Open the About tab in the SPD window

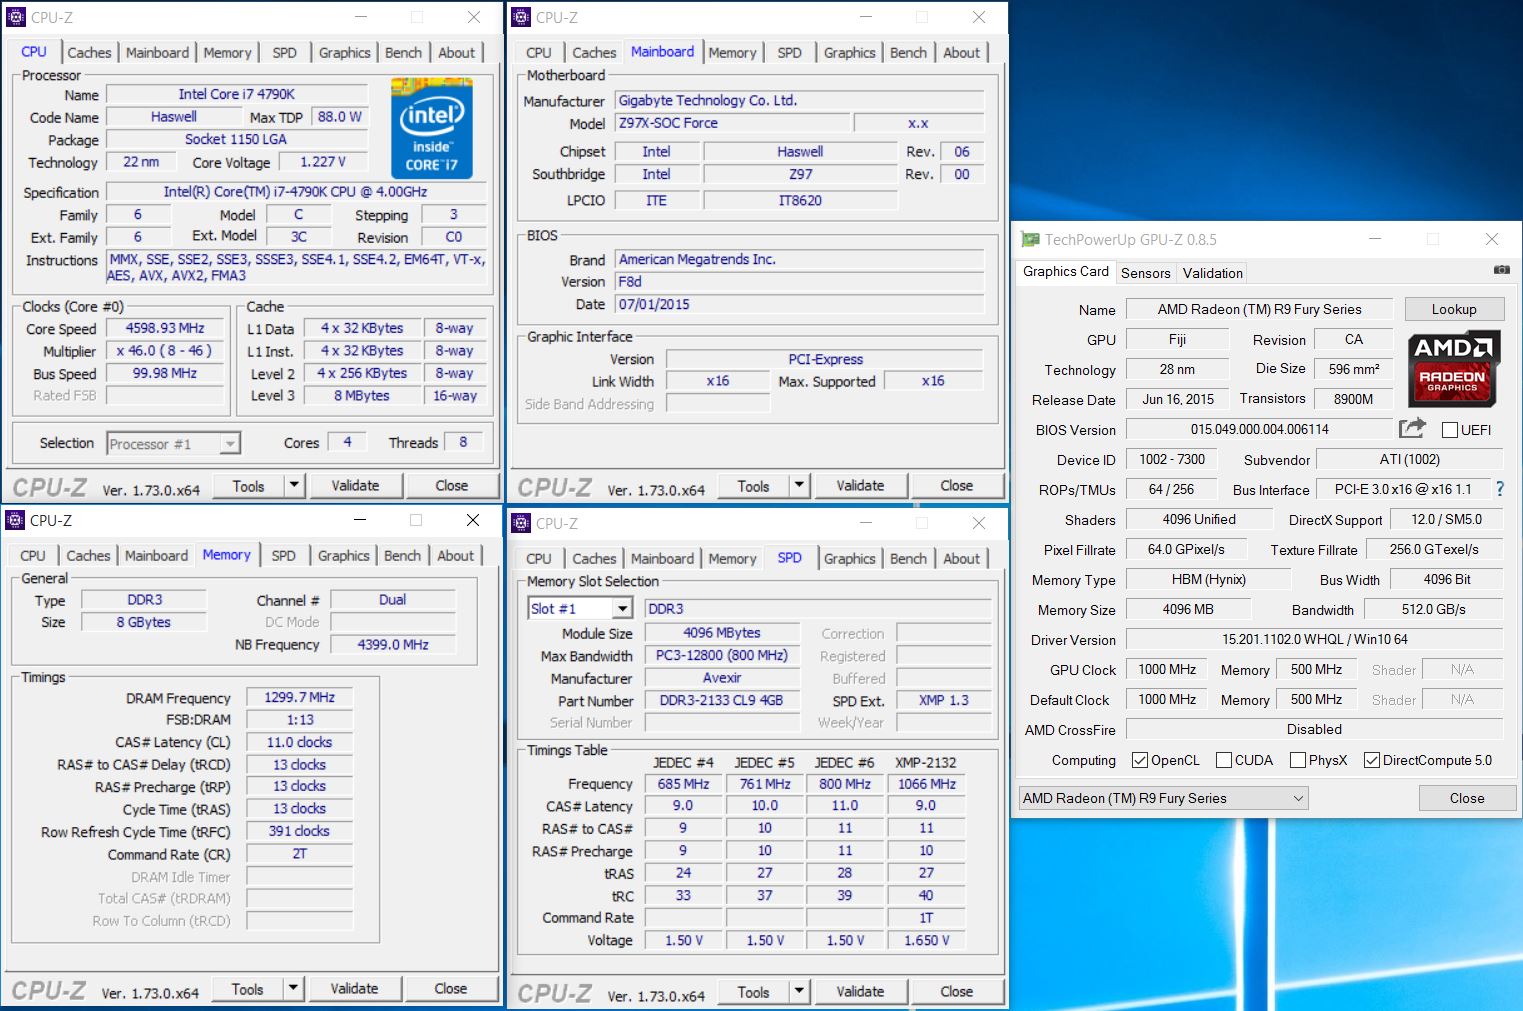coord(962,558)
